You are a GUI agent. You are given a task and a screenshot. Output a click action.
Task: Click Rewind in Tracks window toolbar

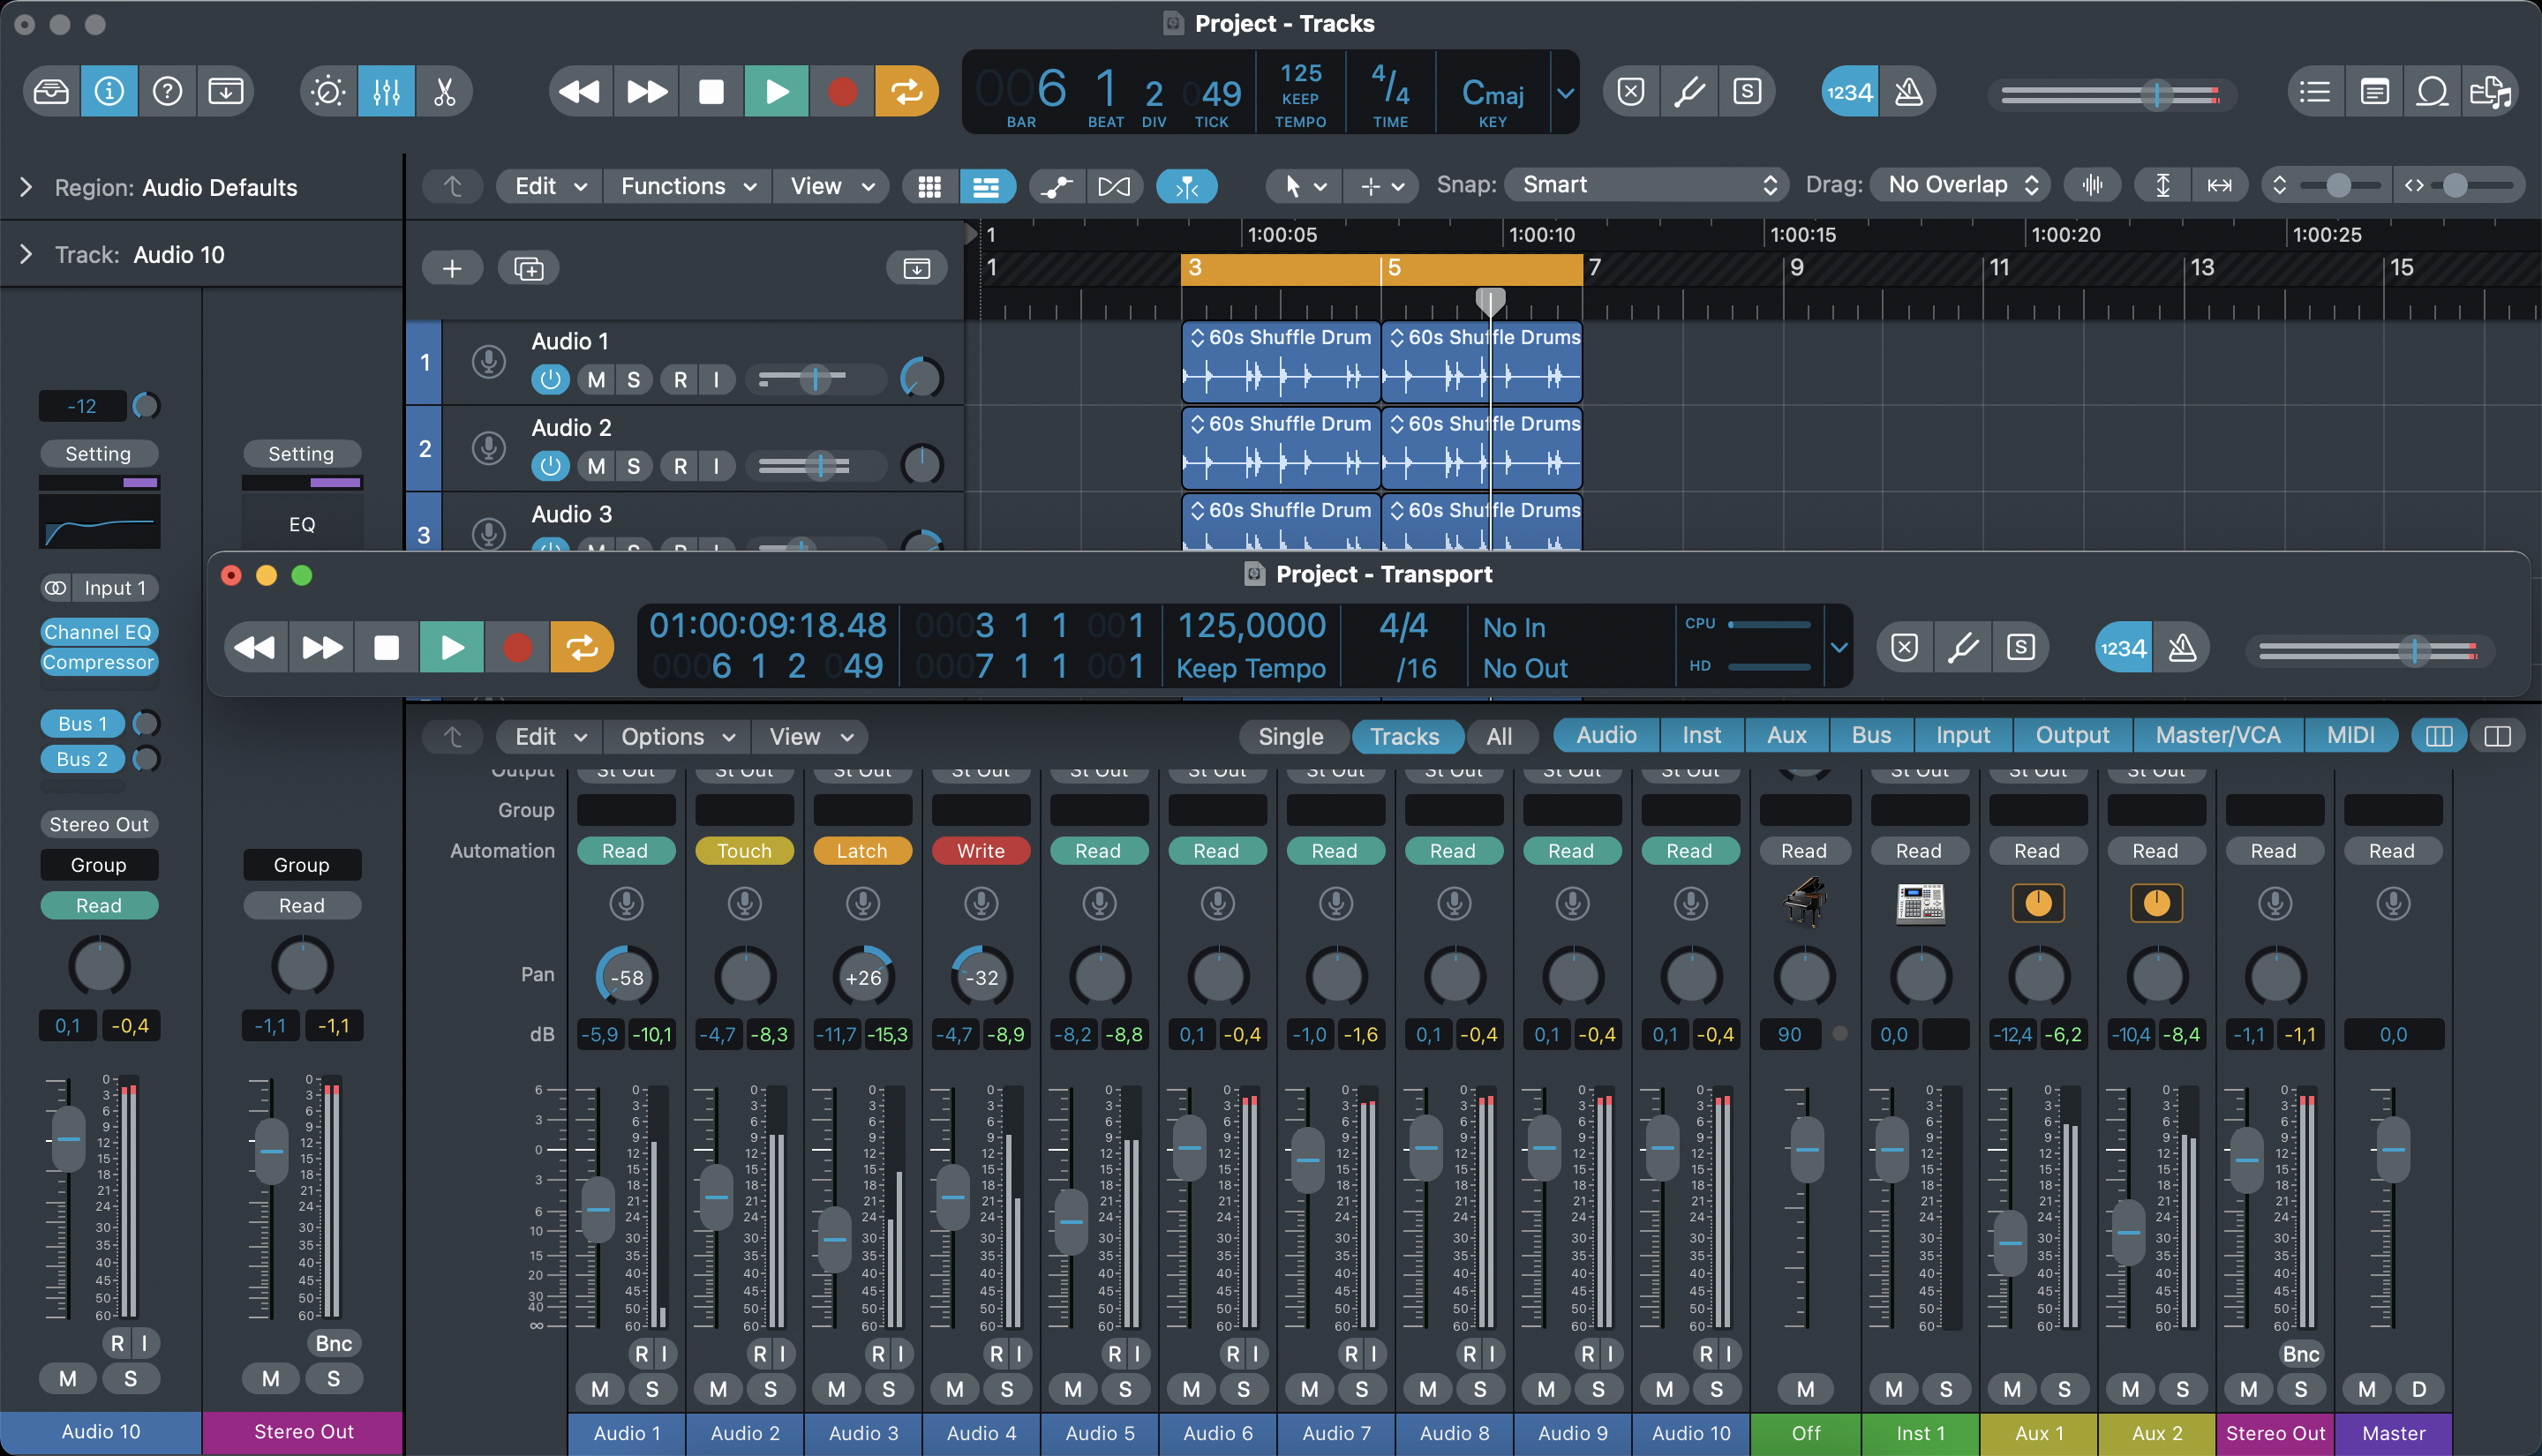click(x=579, y=92)
